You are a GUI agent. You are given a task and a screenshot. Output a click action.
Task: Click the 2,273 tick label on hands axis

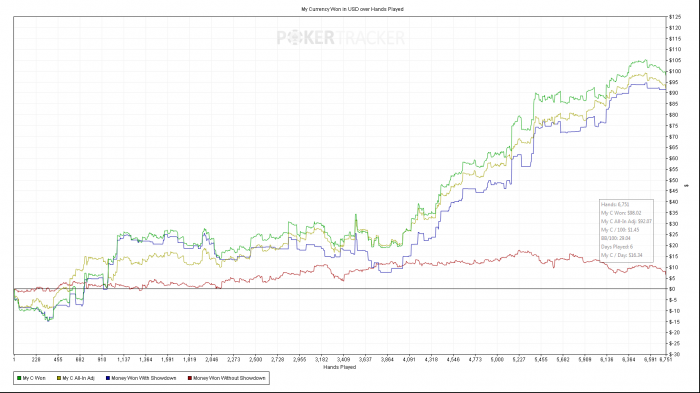[233, 360]
